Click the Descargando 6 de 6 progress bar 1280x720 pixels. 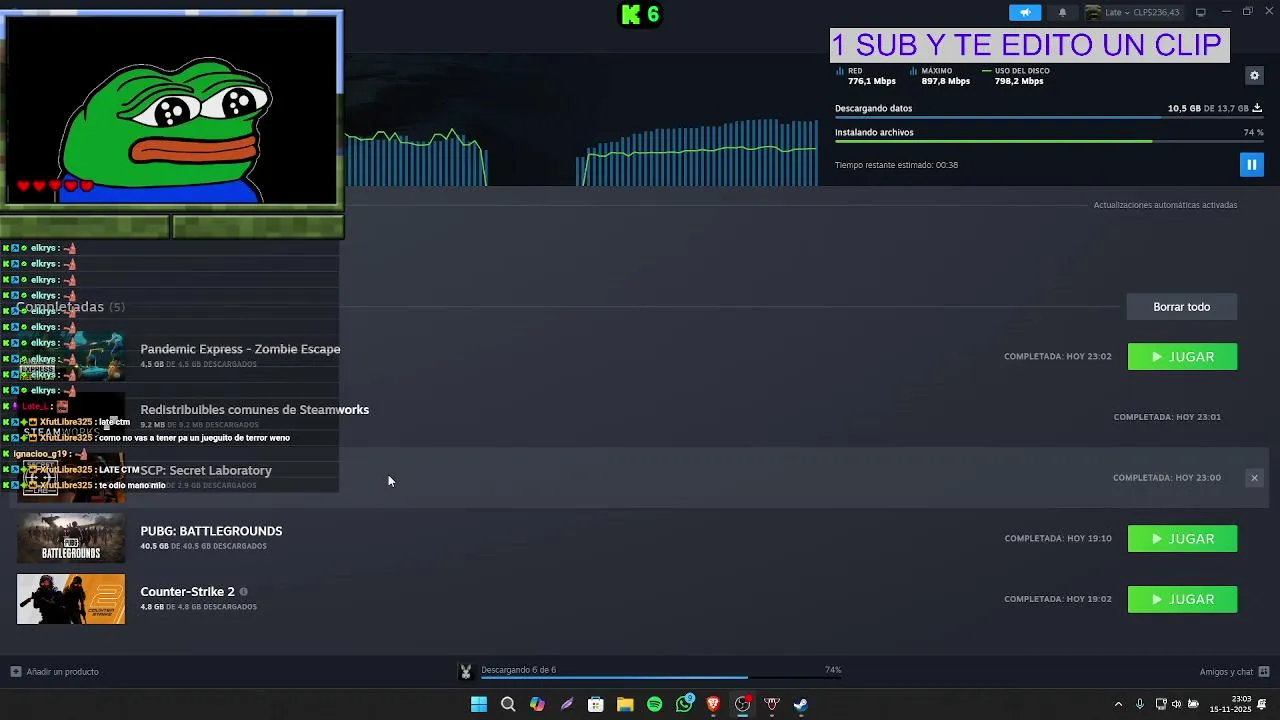coord(661,679)
